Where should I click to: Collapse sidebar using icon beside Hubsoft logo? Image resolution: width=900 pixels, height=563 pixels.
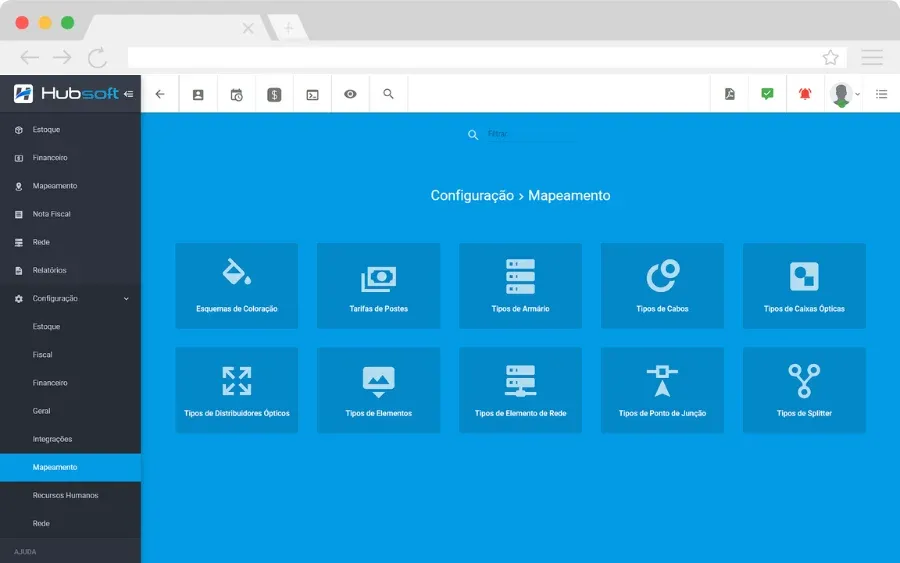pyautogui.click(x=129, y=94)
